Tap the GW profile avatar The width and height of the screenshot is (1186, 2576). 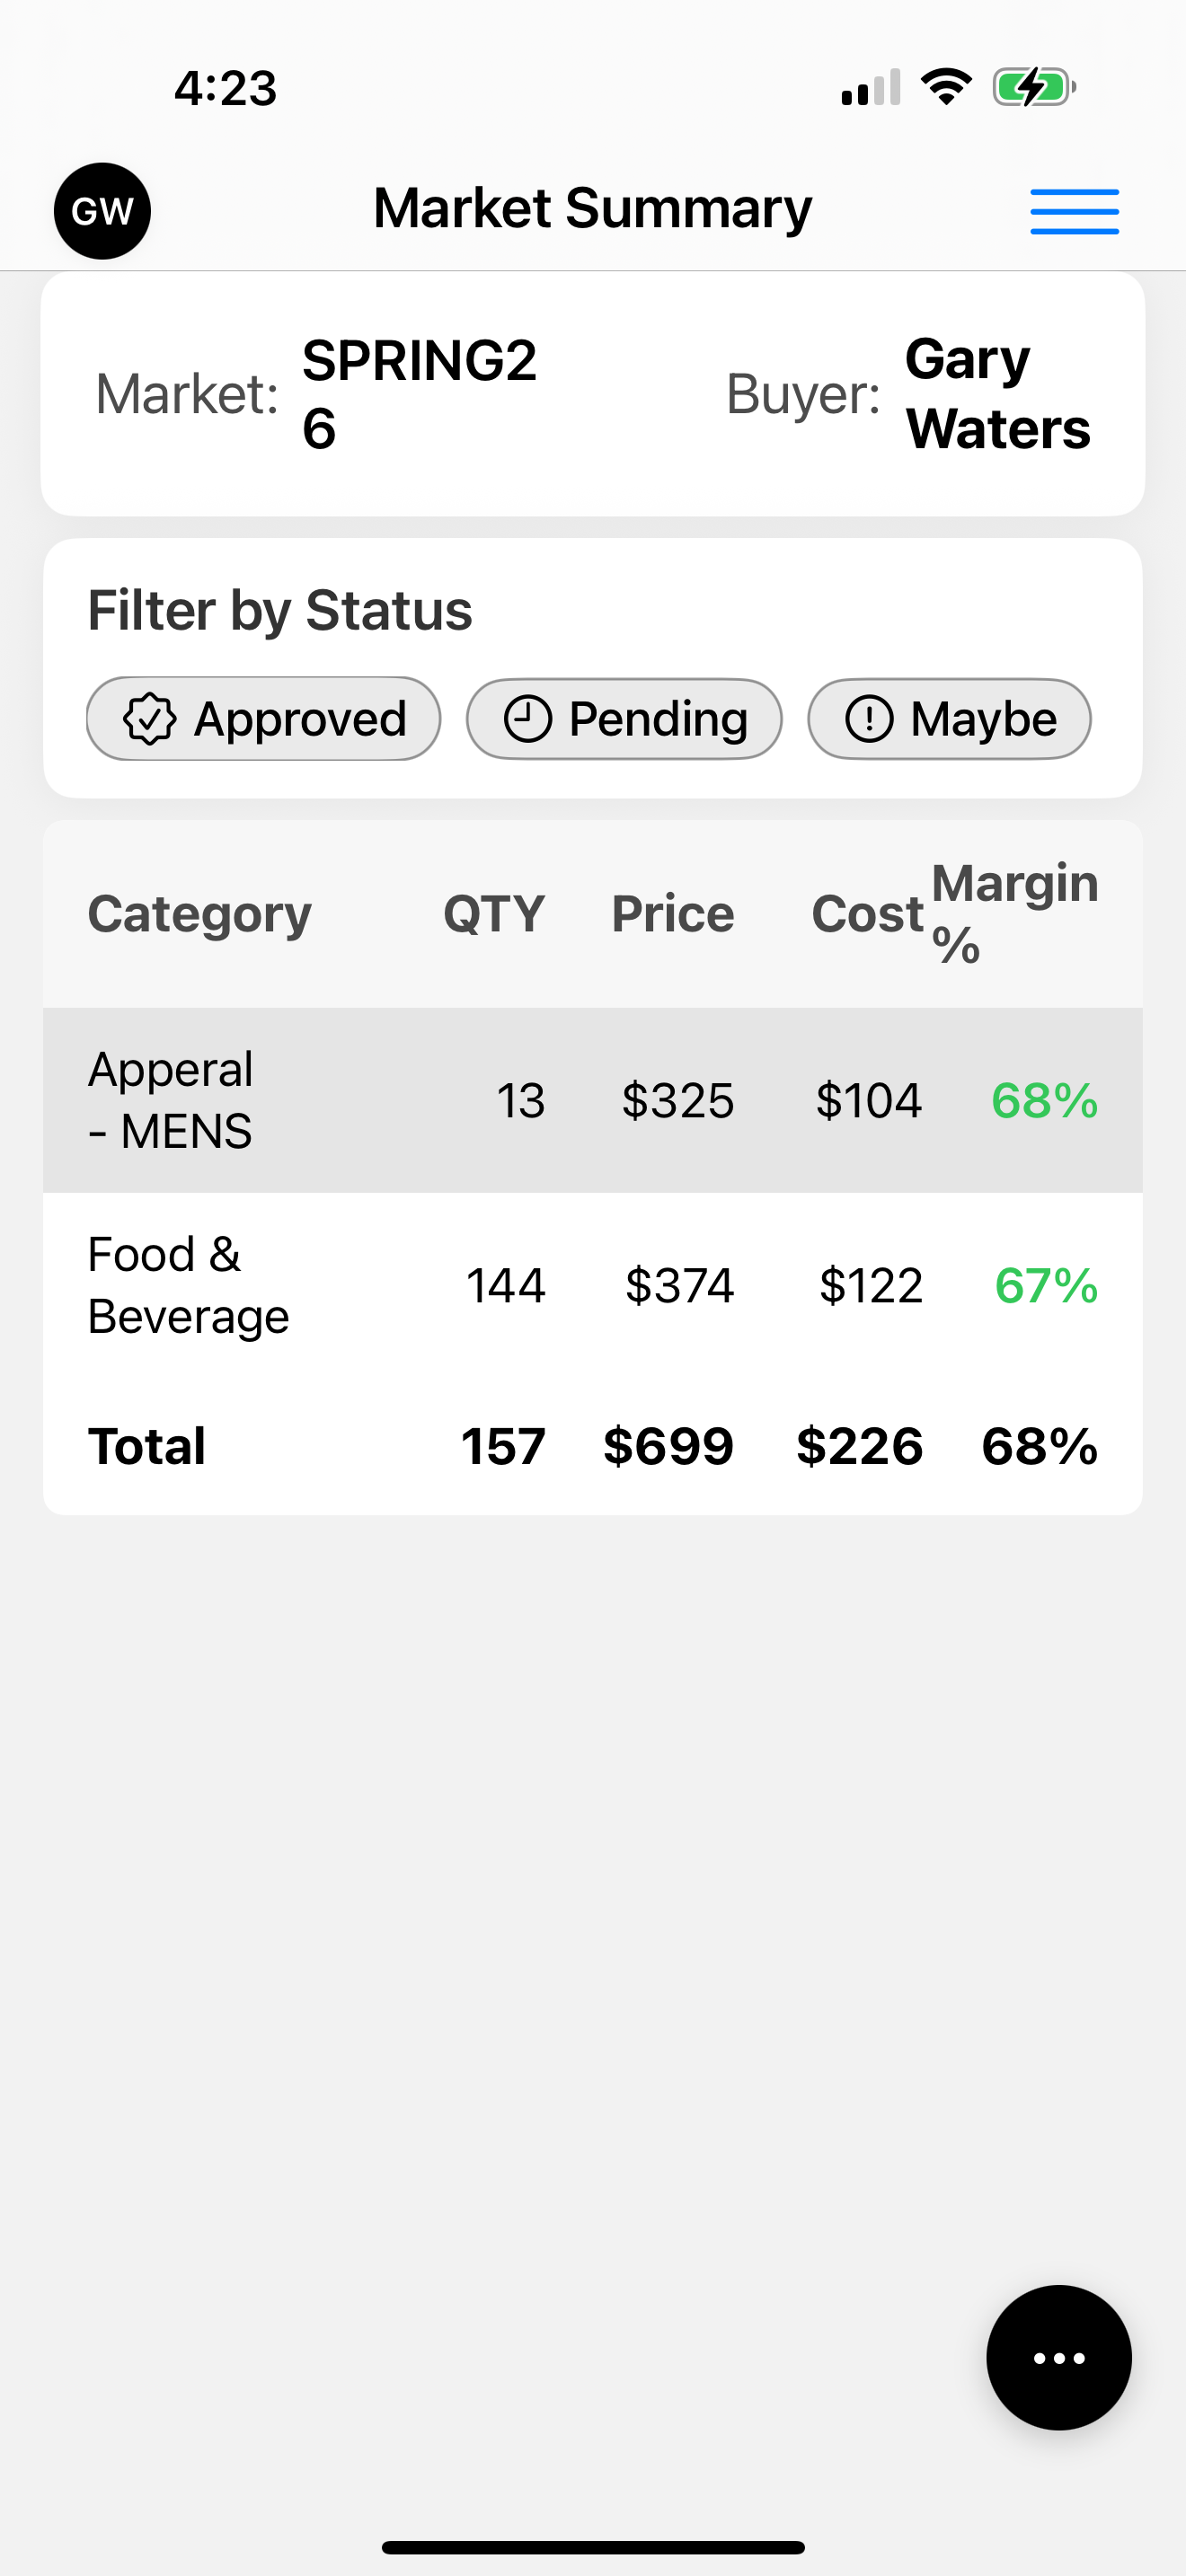tap(102, 211)
